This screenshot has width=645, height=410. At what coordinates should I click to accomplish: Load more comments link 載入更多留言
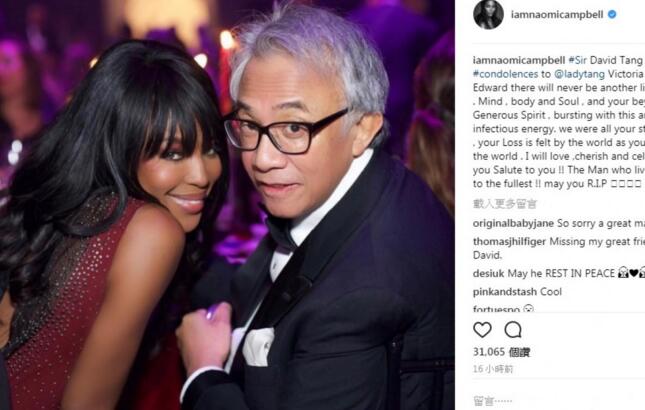click(x=505, y=204)
